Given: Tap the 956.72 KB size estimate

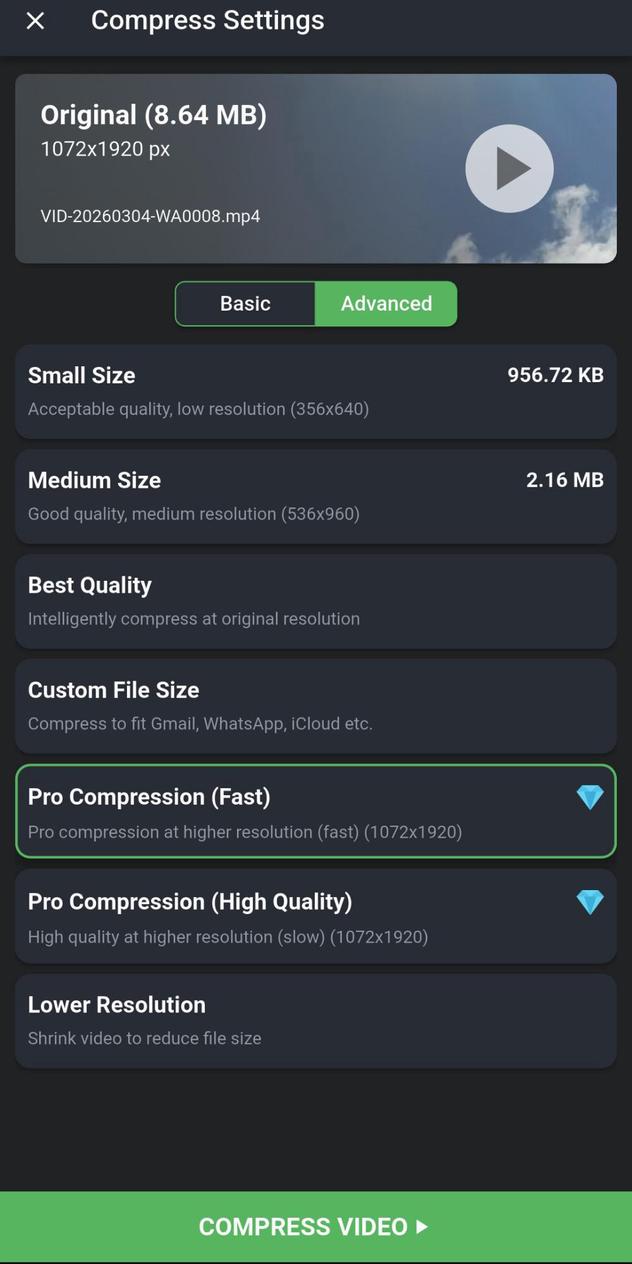Looking at the screenshot, I should pyautogui.click(x=555, y=376).
